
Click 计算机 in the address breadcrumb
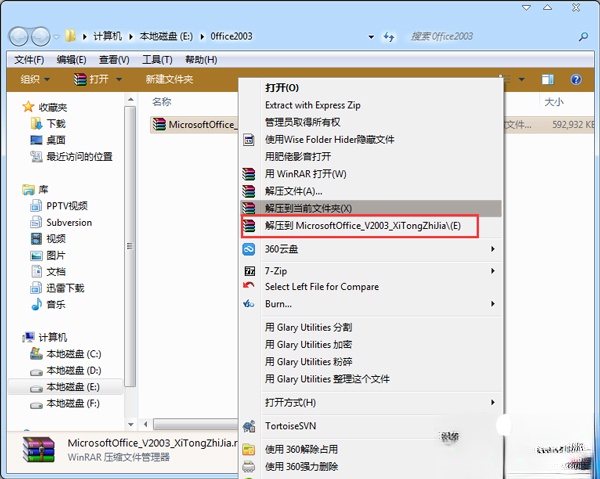108,36
